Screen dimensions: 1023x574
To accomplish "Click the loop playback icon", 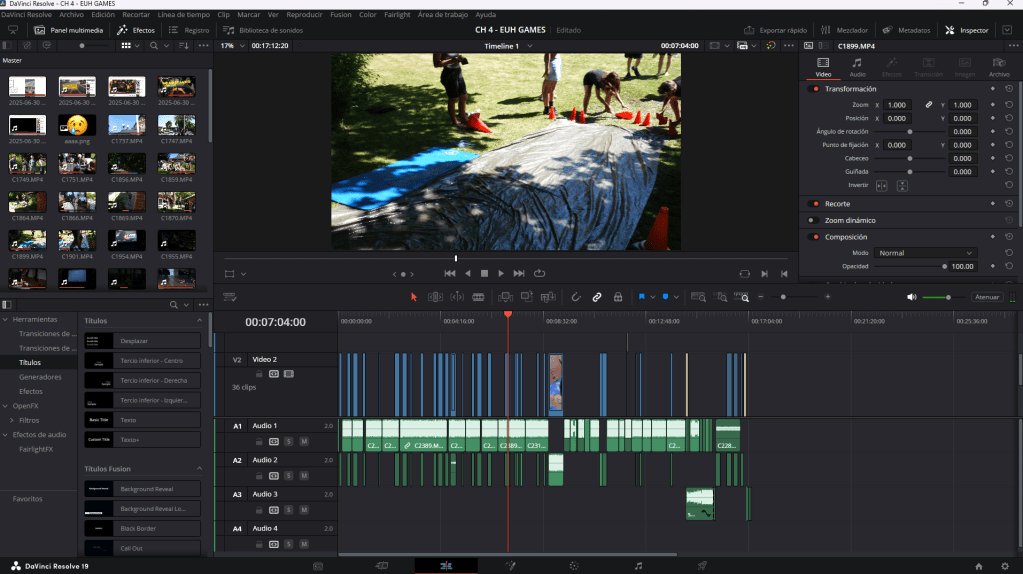I will tap(540, 273).
